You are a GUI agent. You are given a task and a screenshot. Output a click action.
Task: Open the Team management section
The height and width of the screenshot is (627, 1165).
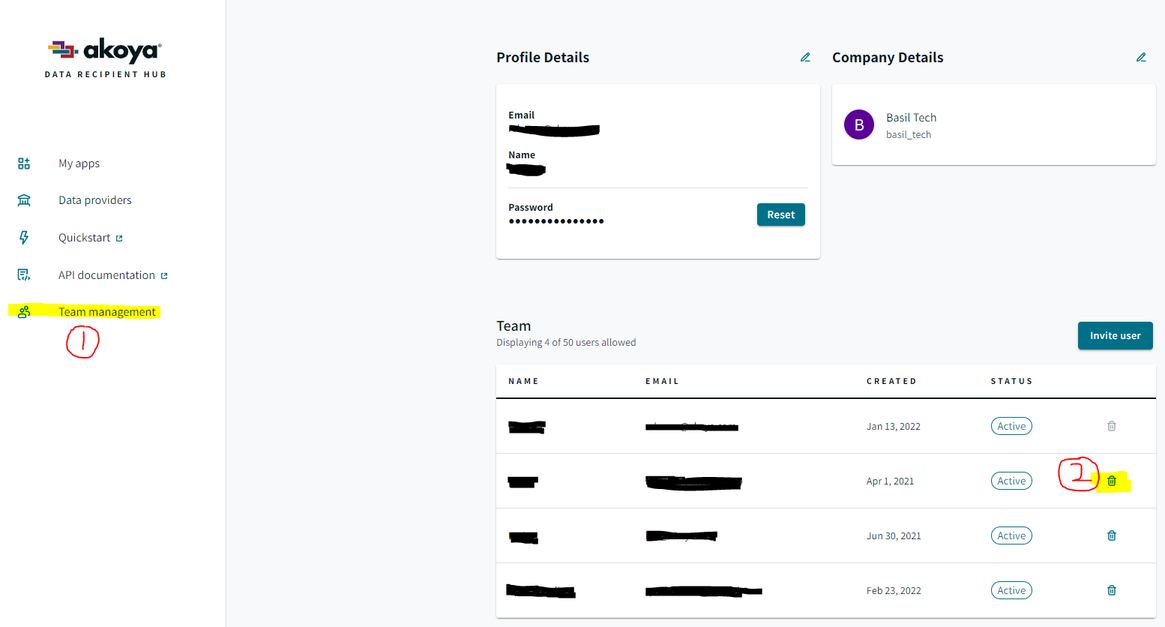107,312
